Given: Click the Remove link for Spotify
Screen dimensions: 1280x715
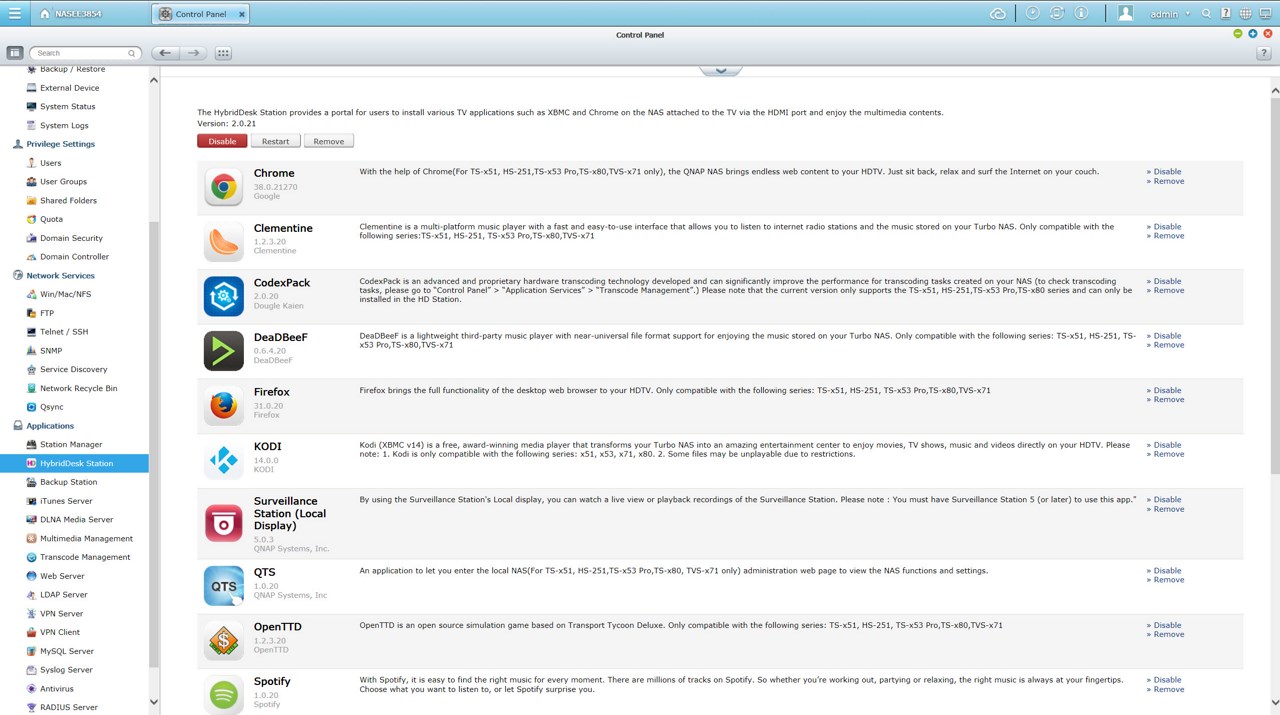Looking at the screenshot, I should 1167,689.
